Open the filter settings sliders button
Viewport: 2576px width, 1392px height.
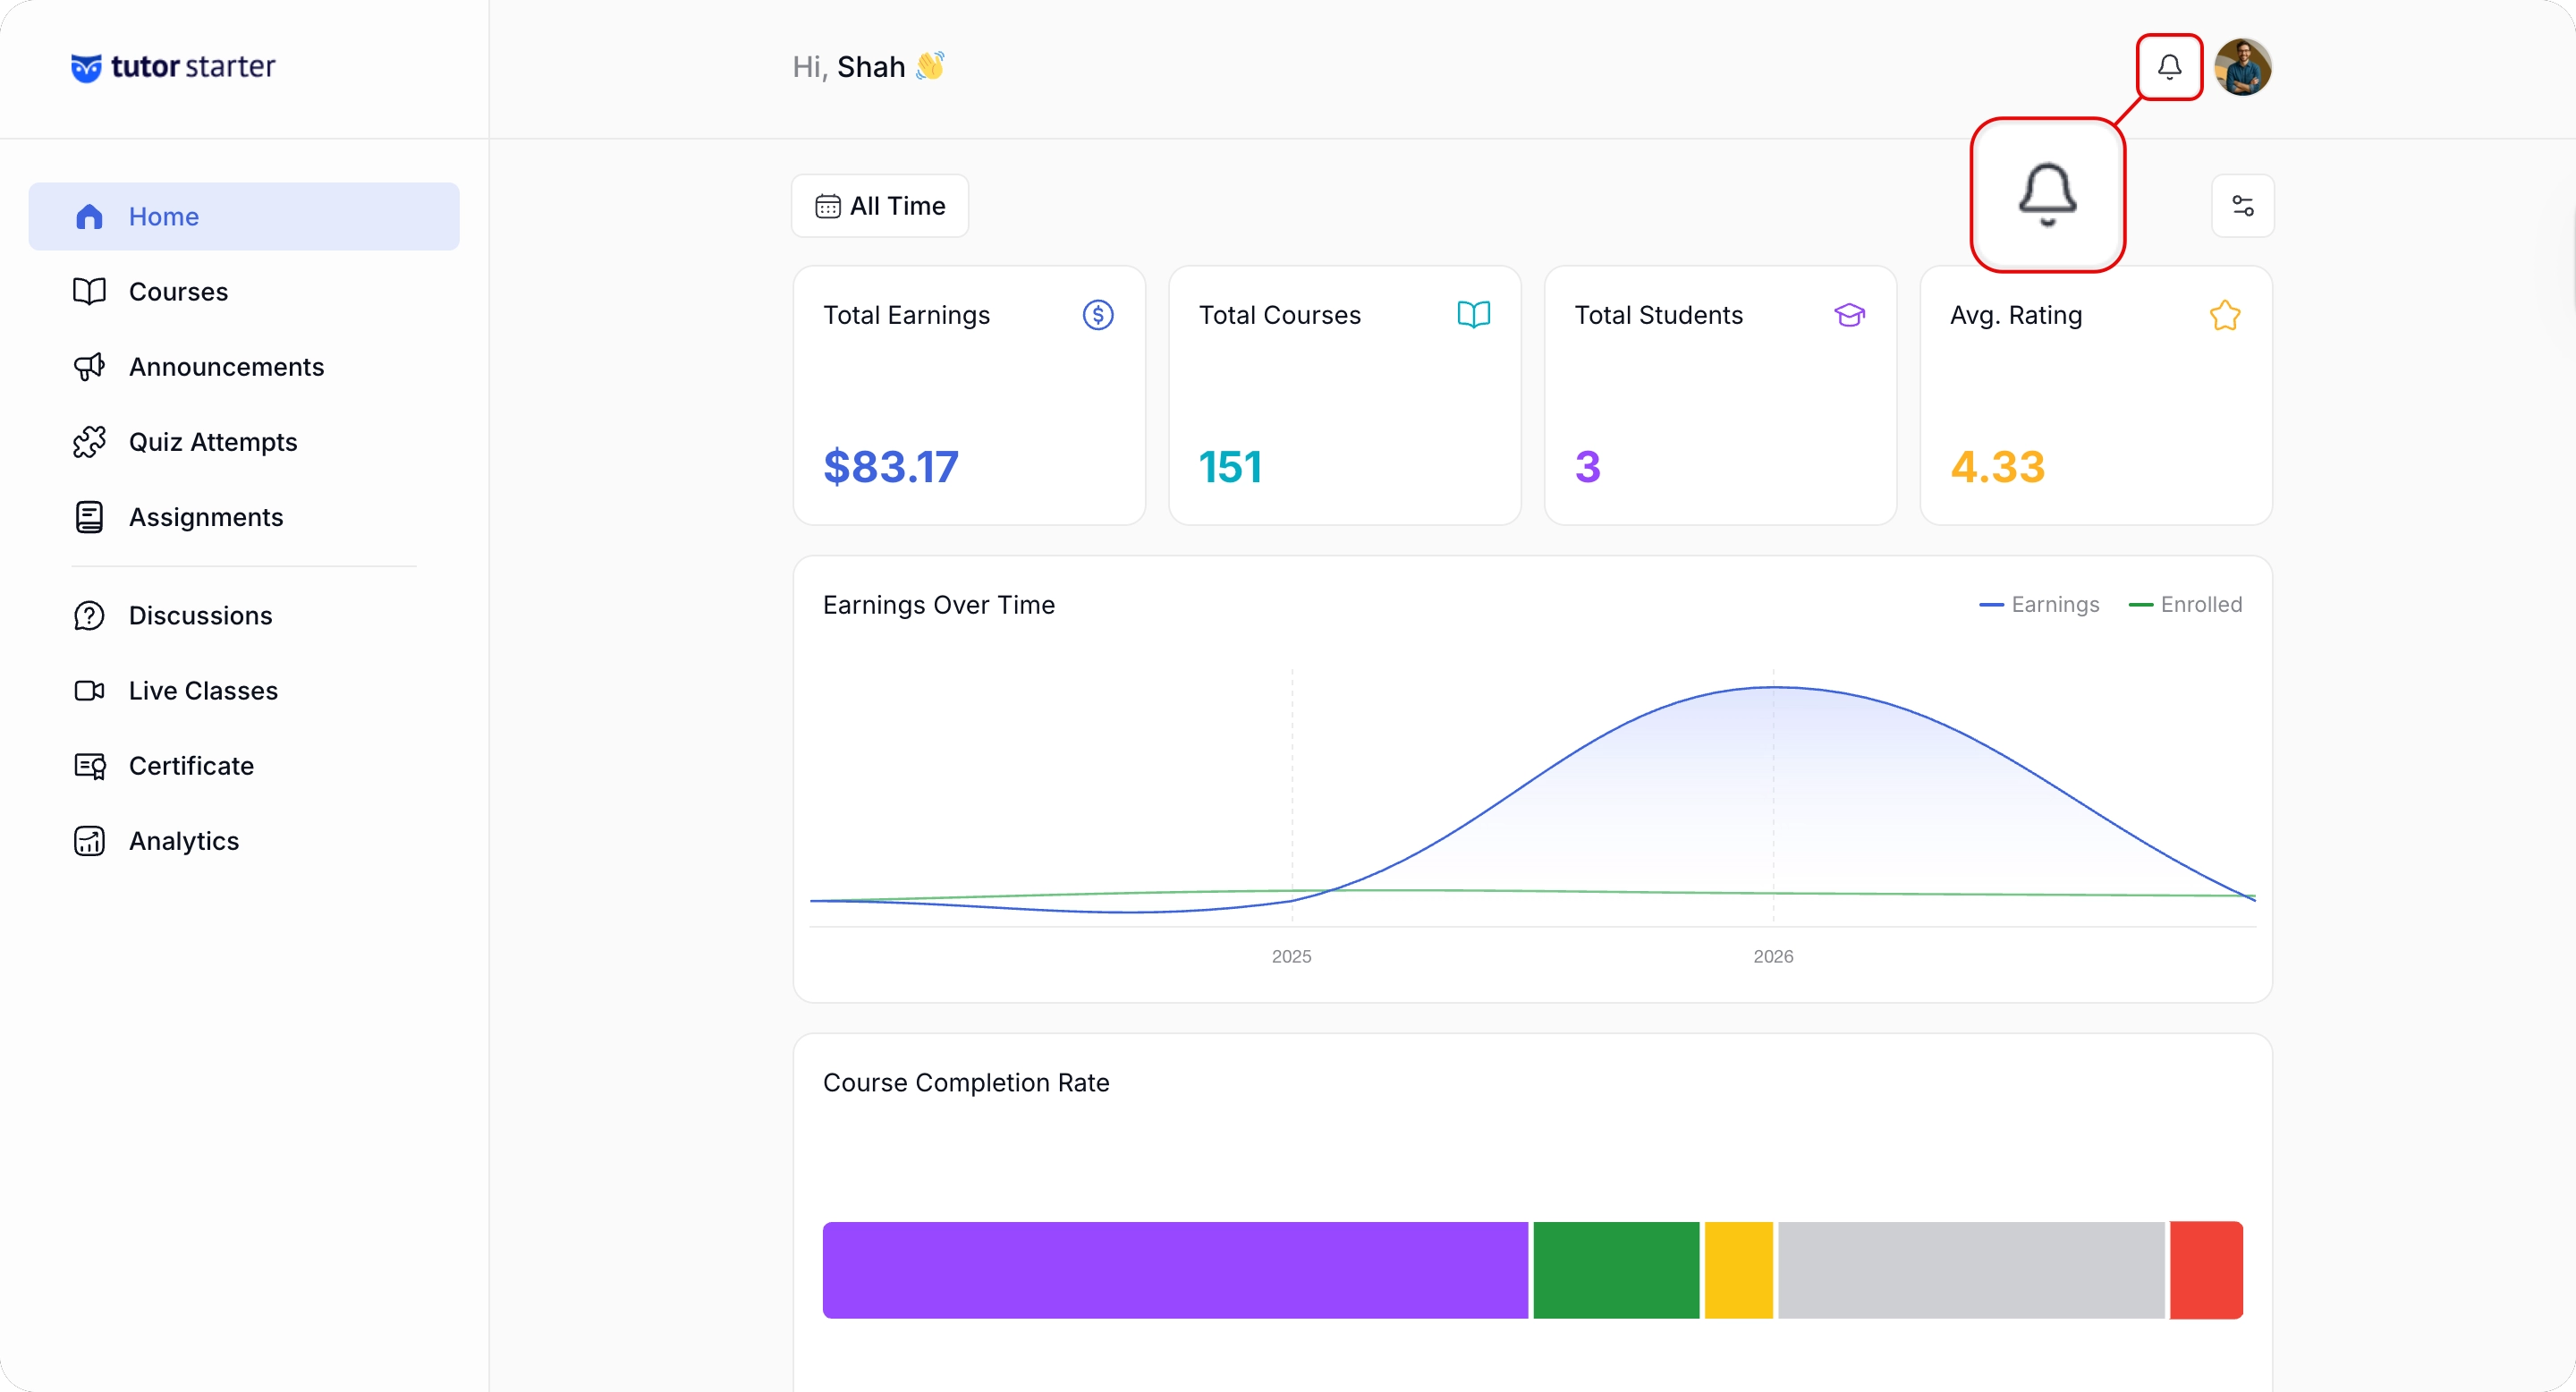coord(2243,206)
